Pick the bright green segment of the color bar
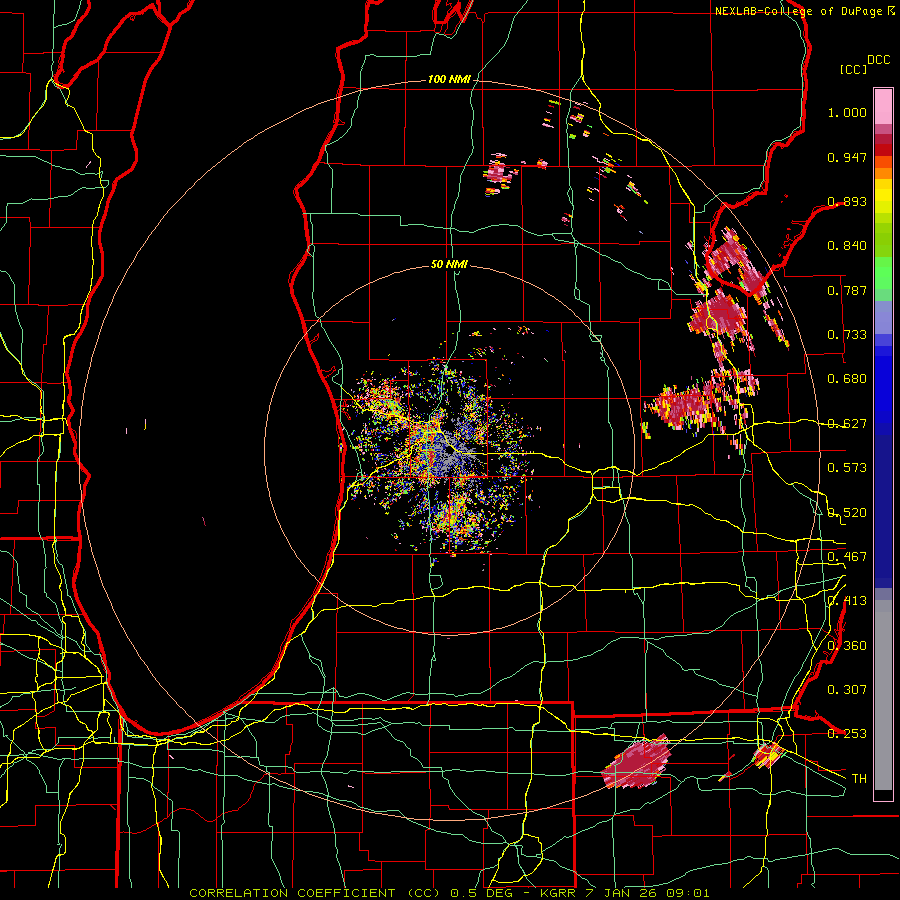This screenshot has height=900, width=900. click(x=883, y=273)
